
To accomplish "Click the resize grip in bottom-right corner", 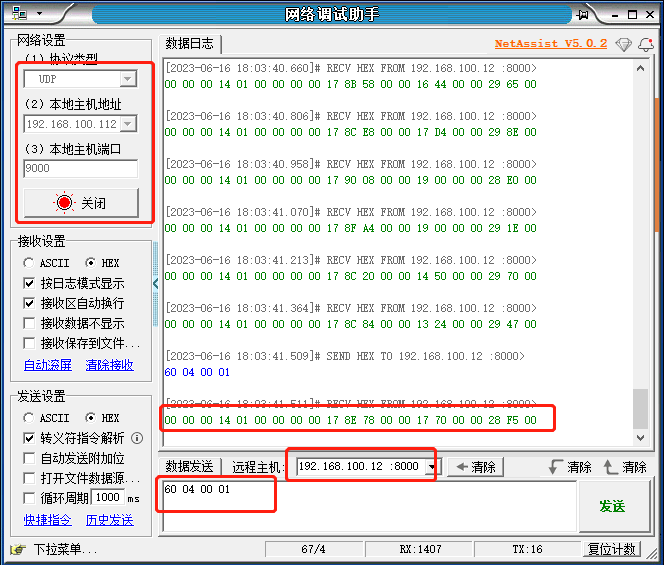I will point(652,553).
